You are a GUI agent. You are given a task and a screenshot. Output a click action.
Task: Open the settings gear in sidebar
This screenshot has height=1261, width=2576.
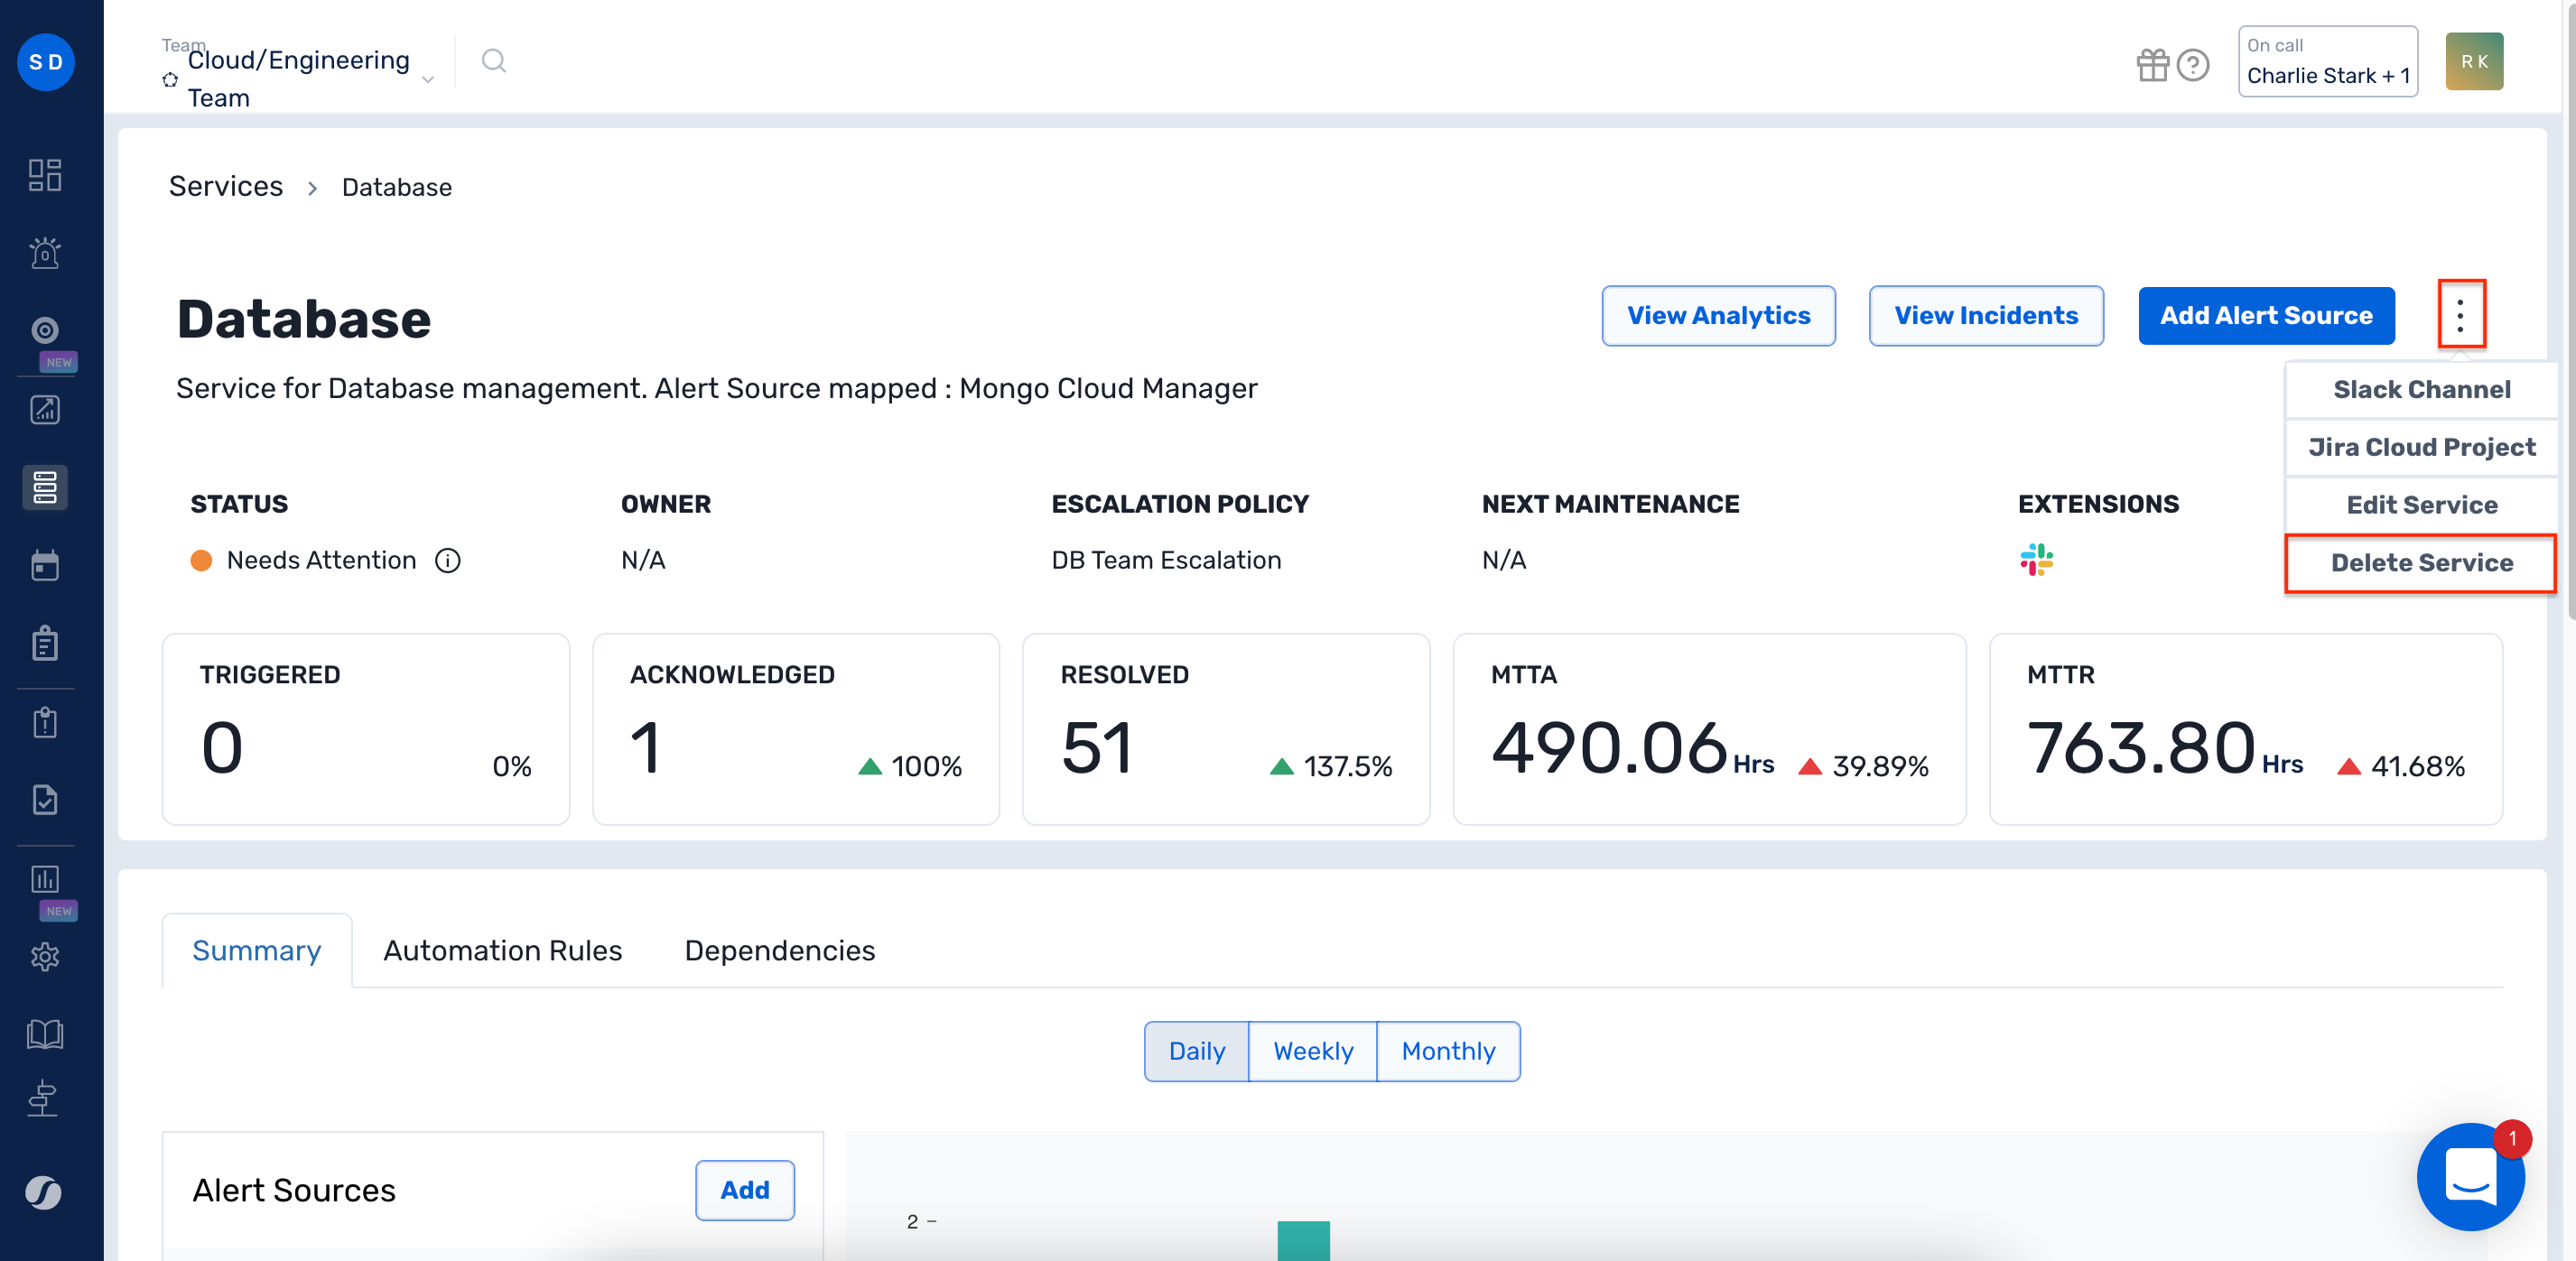pyautogui.click(x=45, y=957)
